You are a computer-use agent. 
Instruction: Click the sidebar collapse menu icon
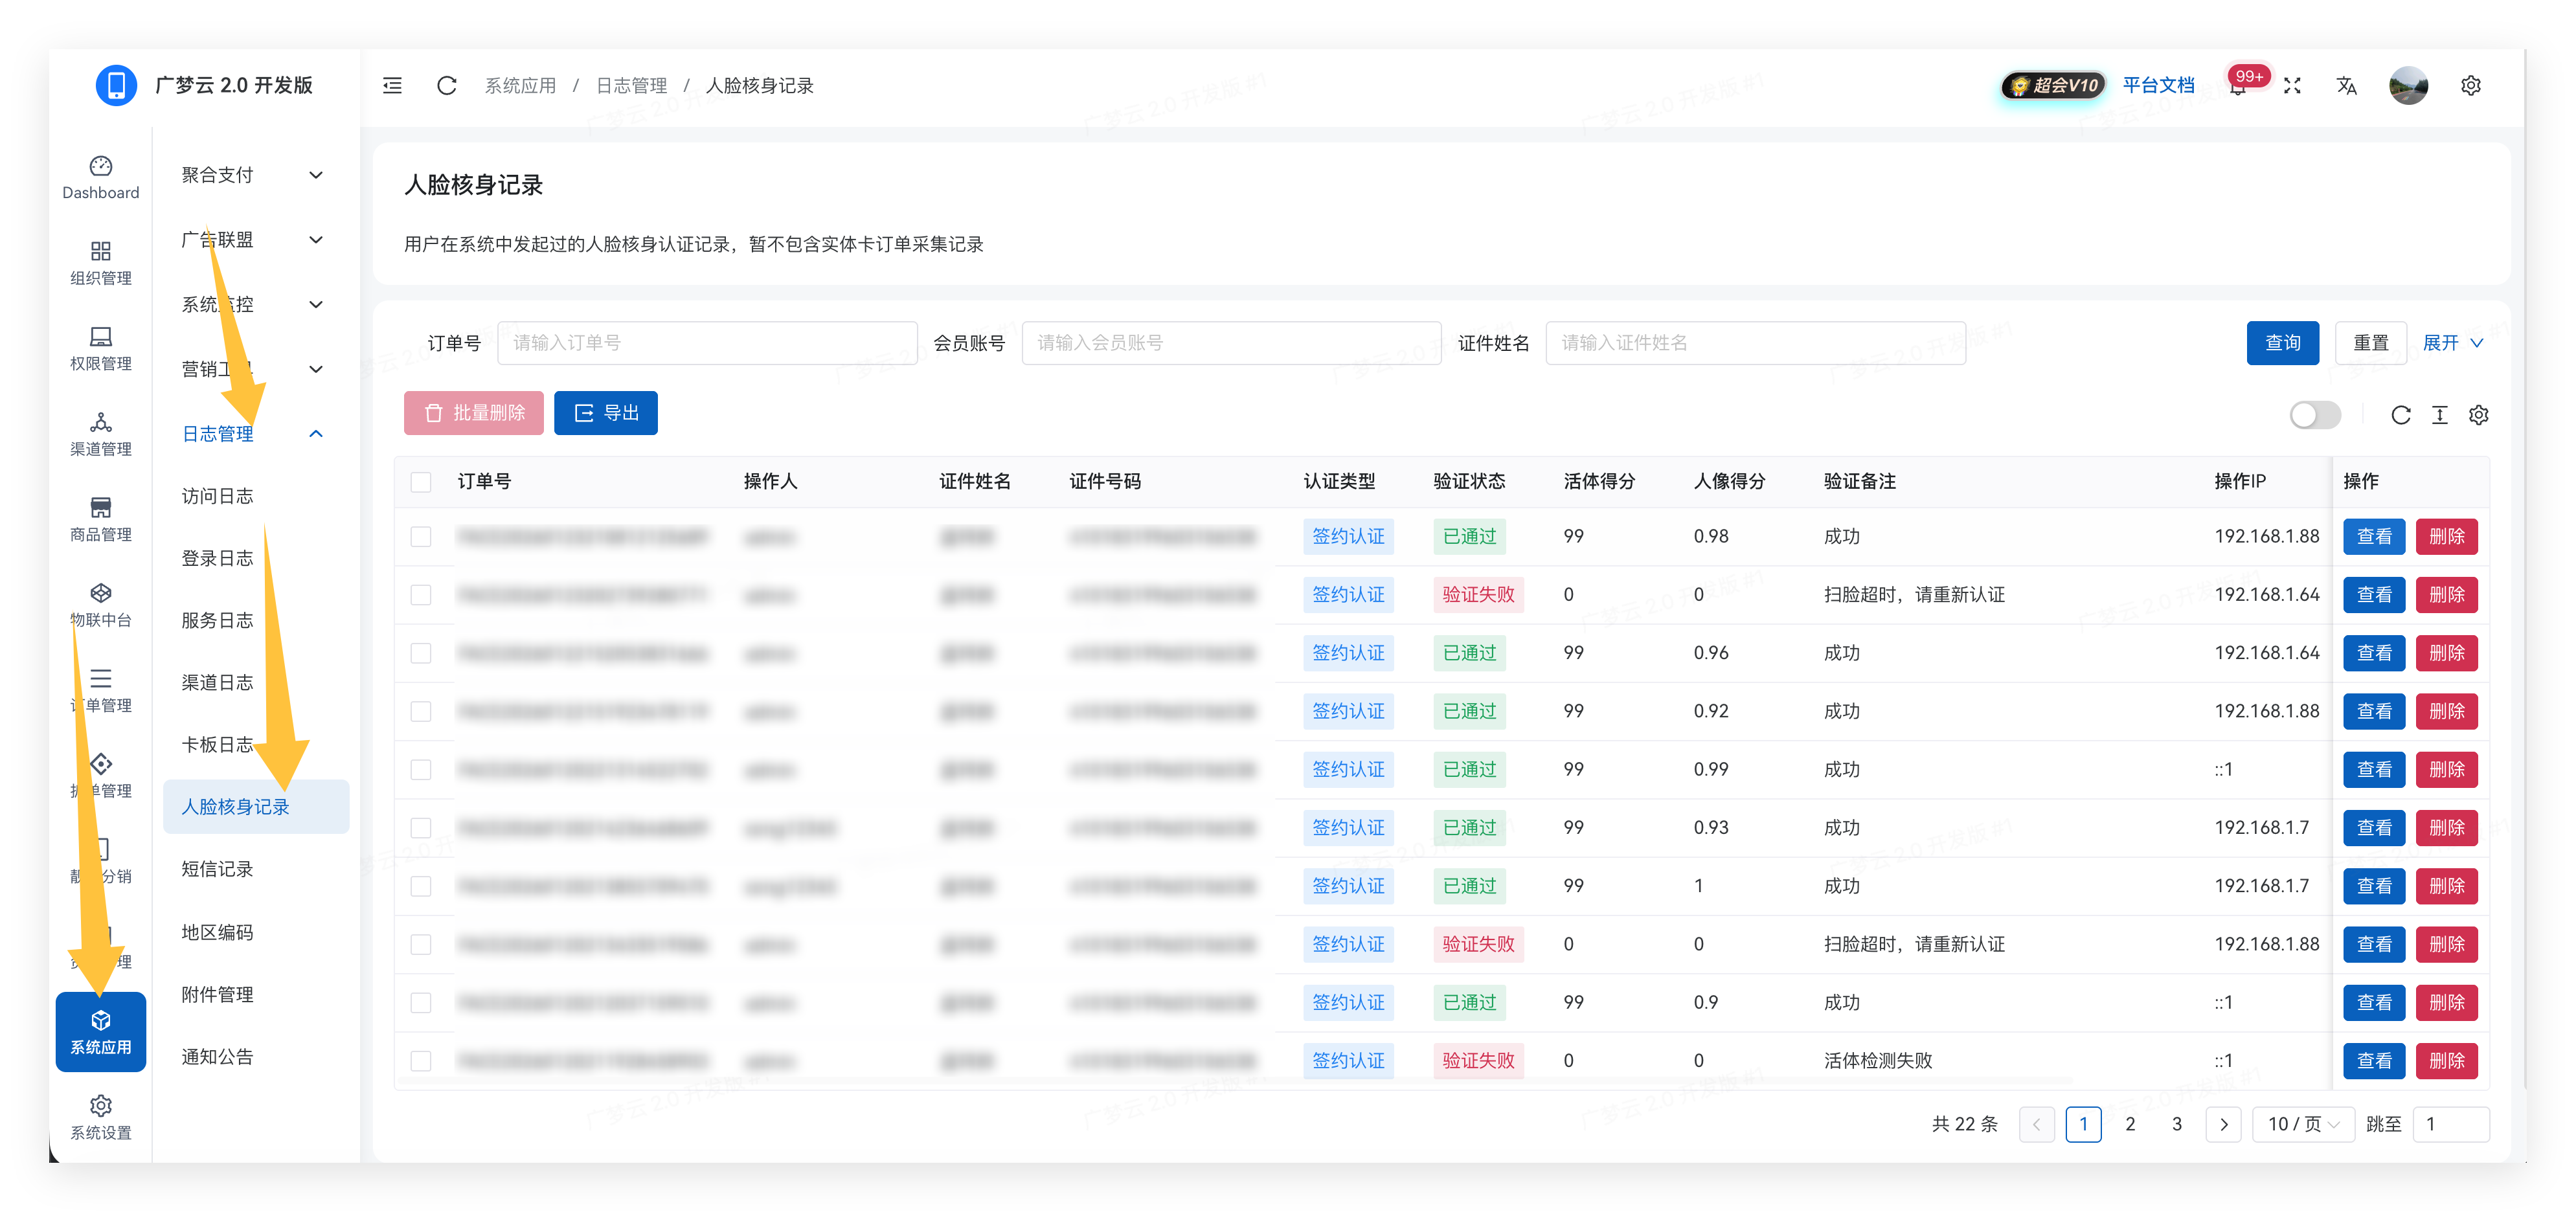click(x=392, y=86)
